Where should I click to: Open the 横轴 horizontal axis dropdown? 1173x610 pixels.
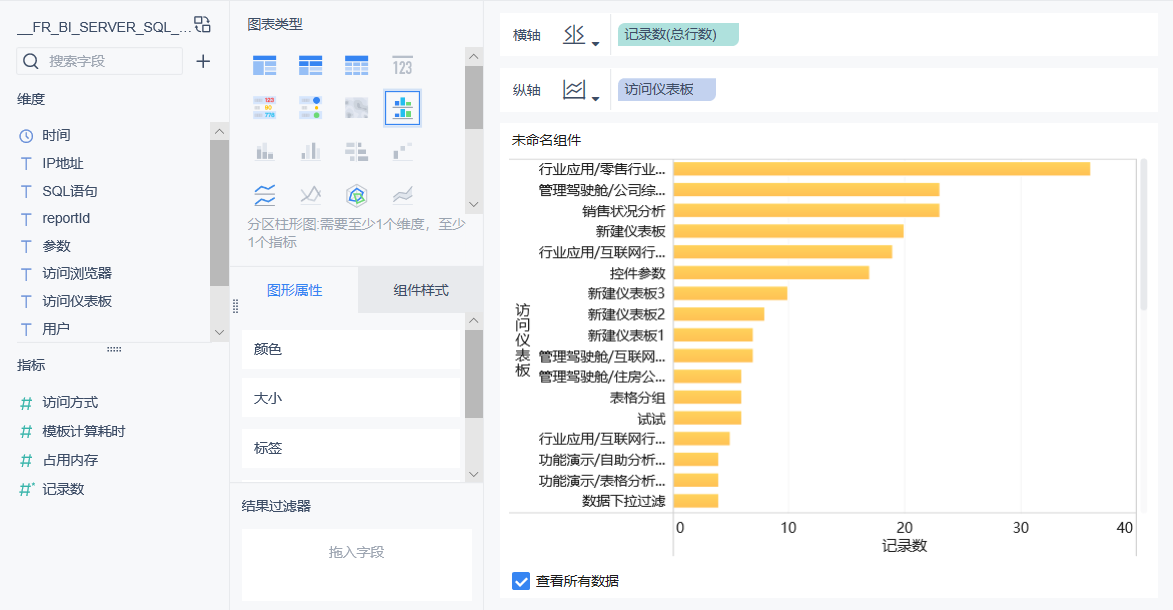coord(581,36)
